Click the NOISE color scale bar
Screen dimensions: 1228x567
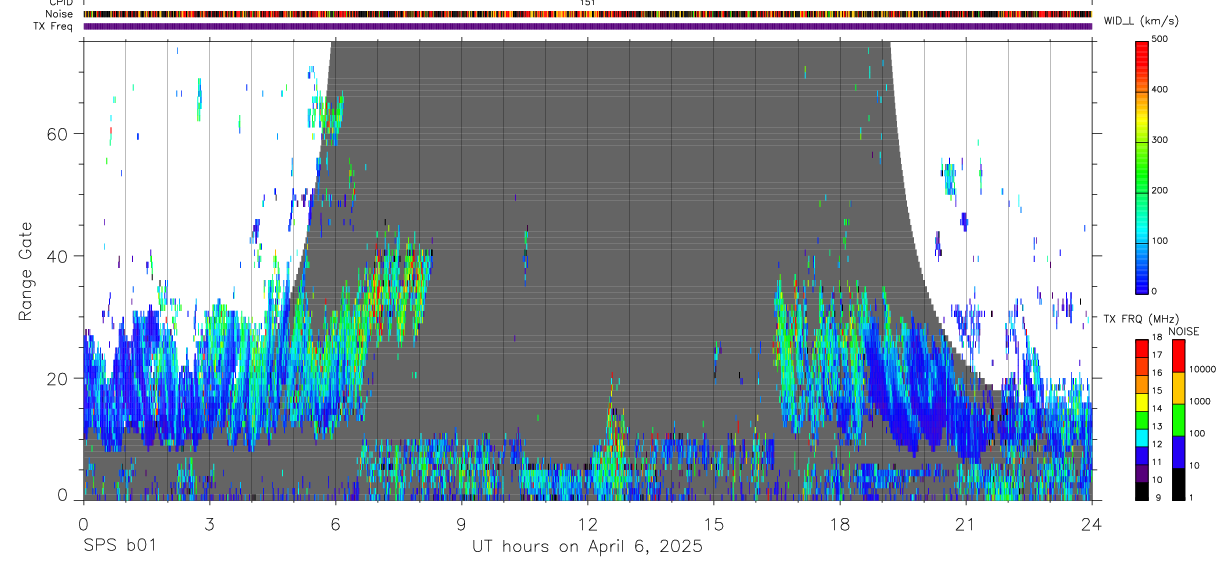(1179, 419)
